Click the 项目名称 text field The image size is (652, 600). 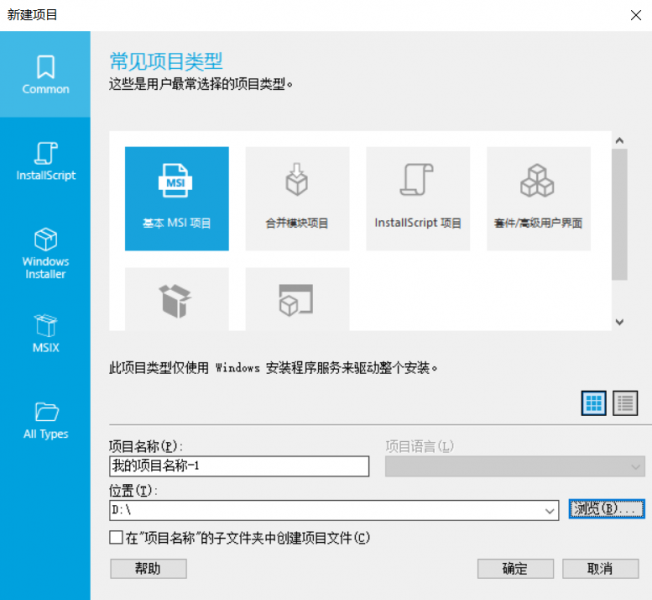tap(239, 466)
